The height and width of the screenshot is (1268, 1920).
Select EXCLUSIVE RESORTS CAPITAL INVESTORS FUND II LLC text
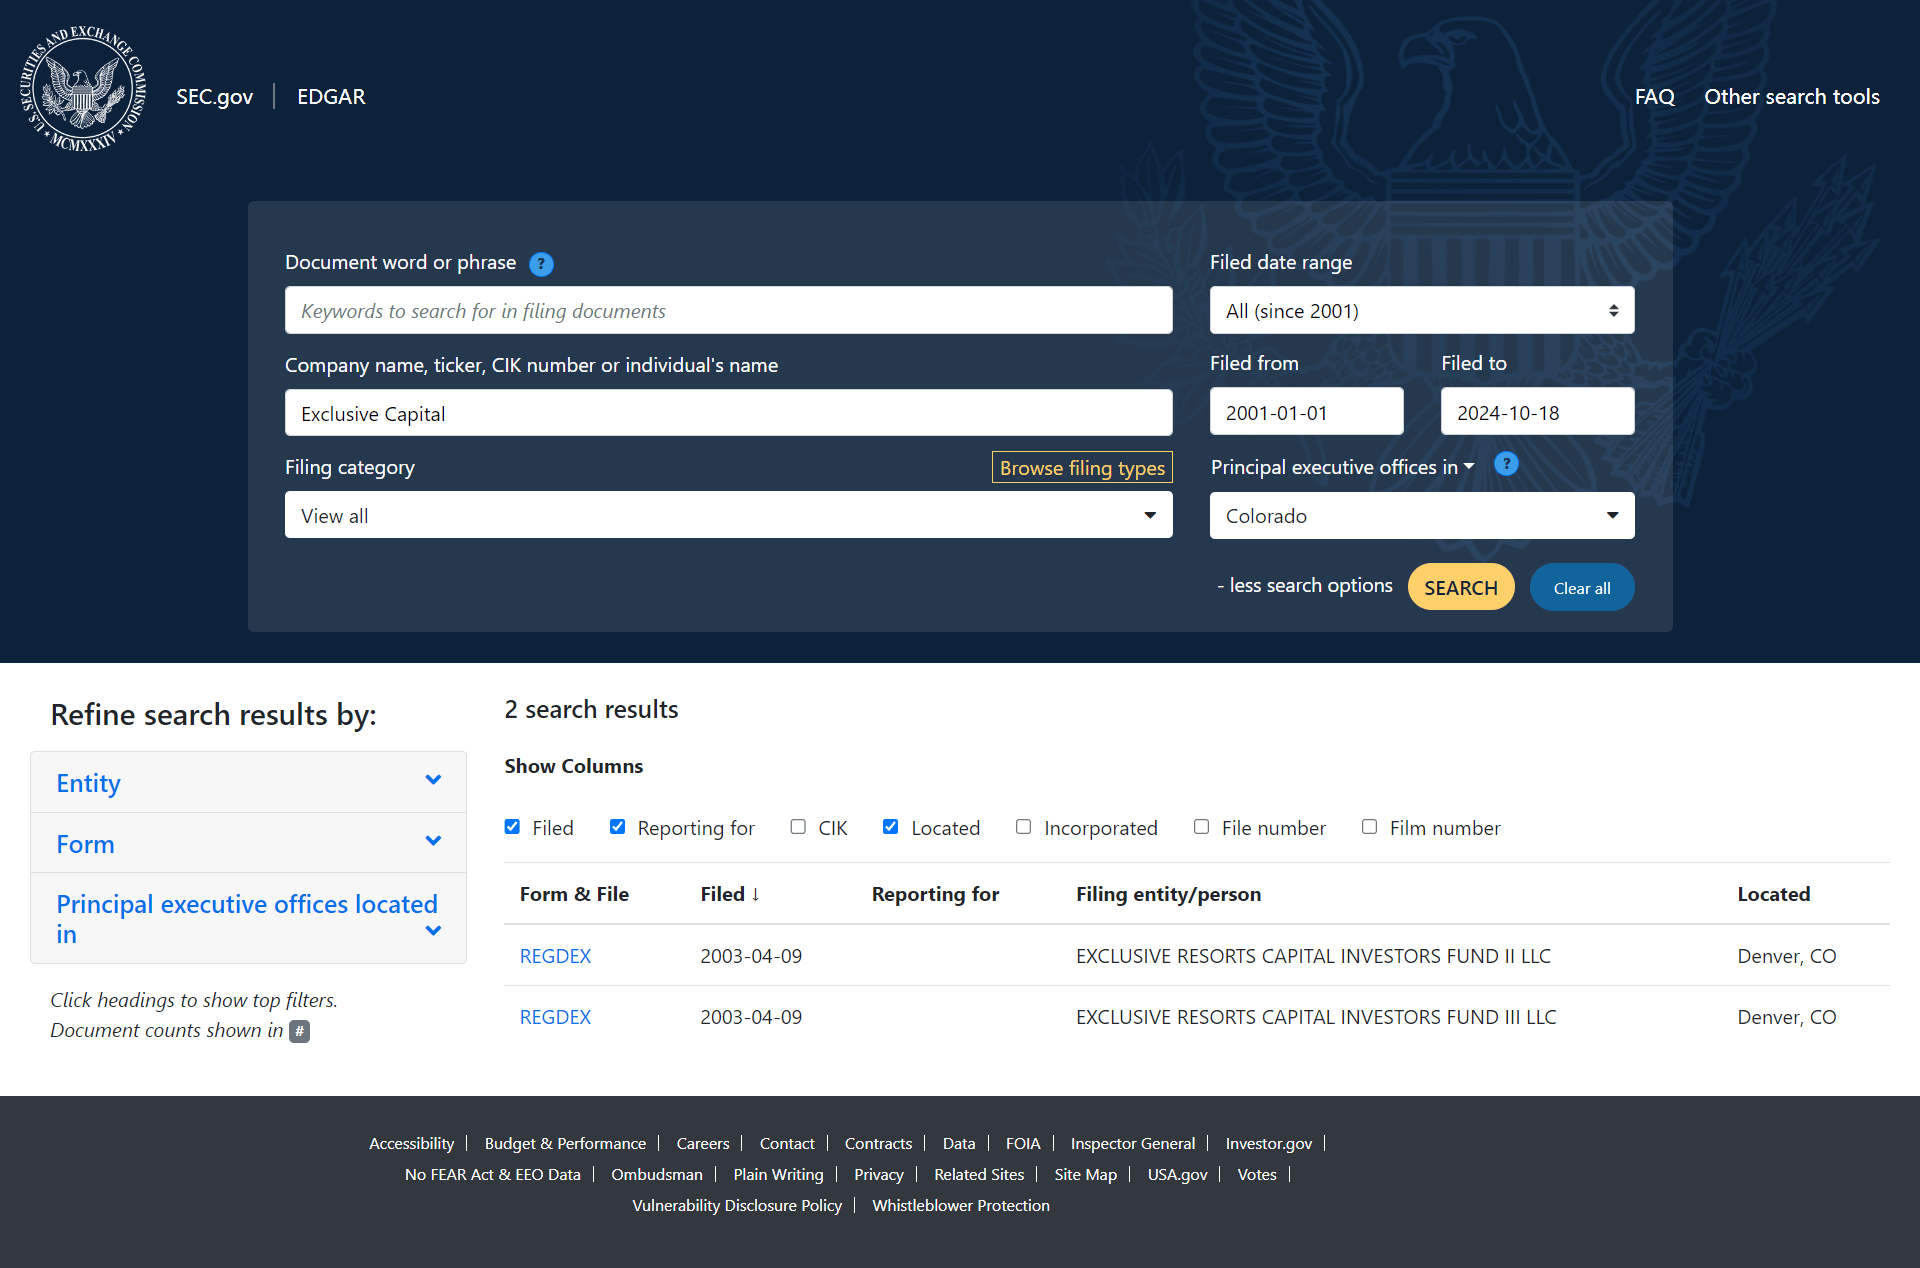click(x=1313, y=956)
